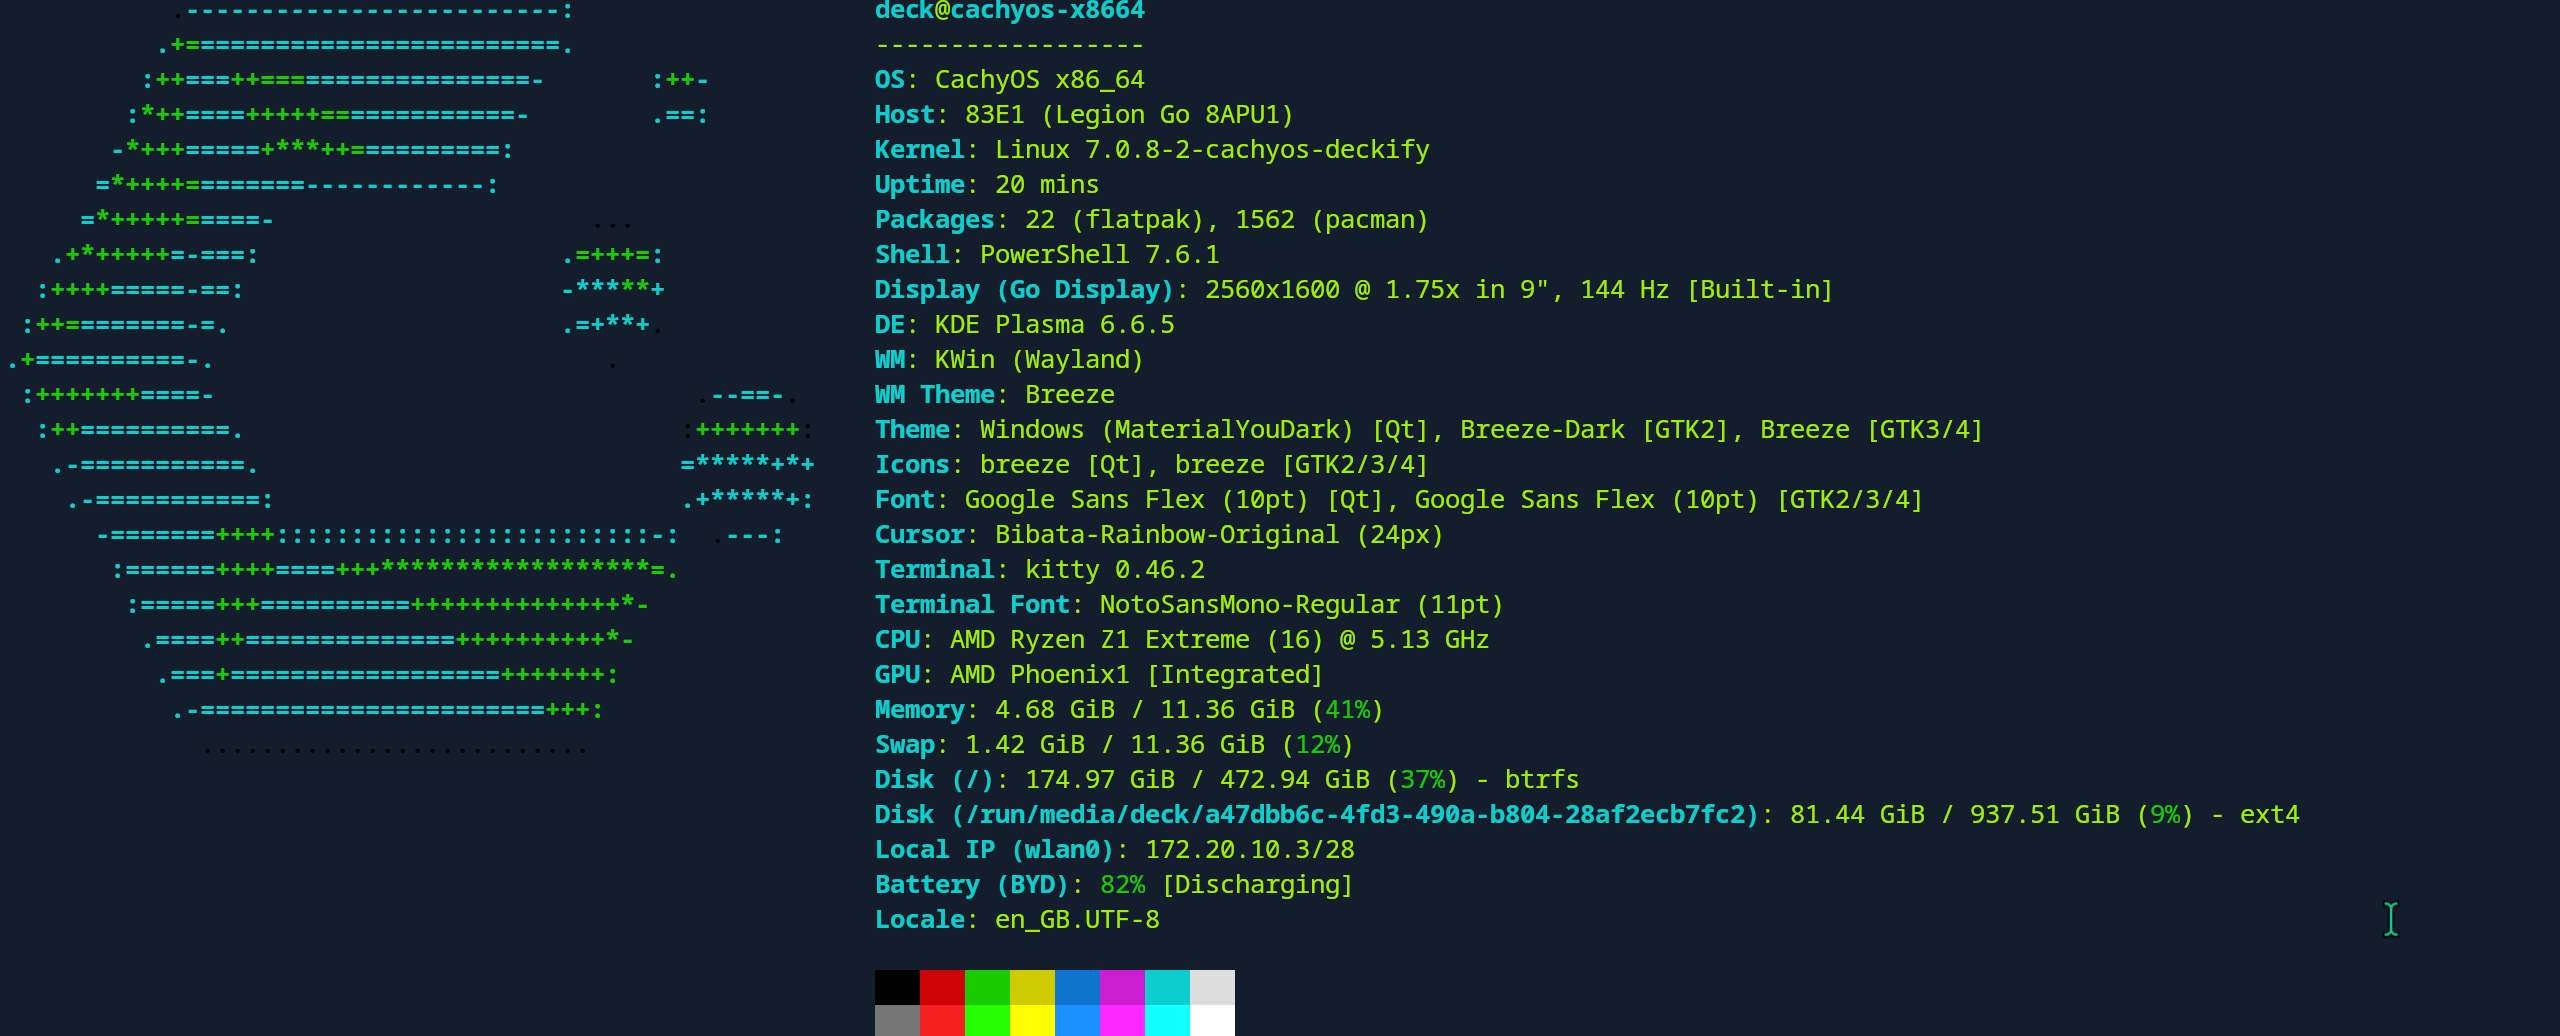The width and height of the screenshot is (2560, 1036).
Task: Click the bright magenta palette block
Action: 1122,1020
